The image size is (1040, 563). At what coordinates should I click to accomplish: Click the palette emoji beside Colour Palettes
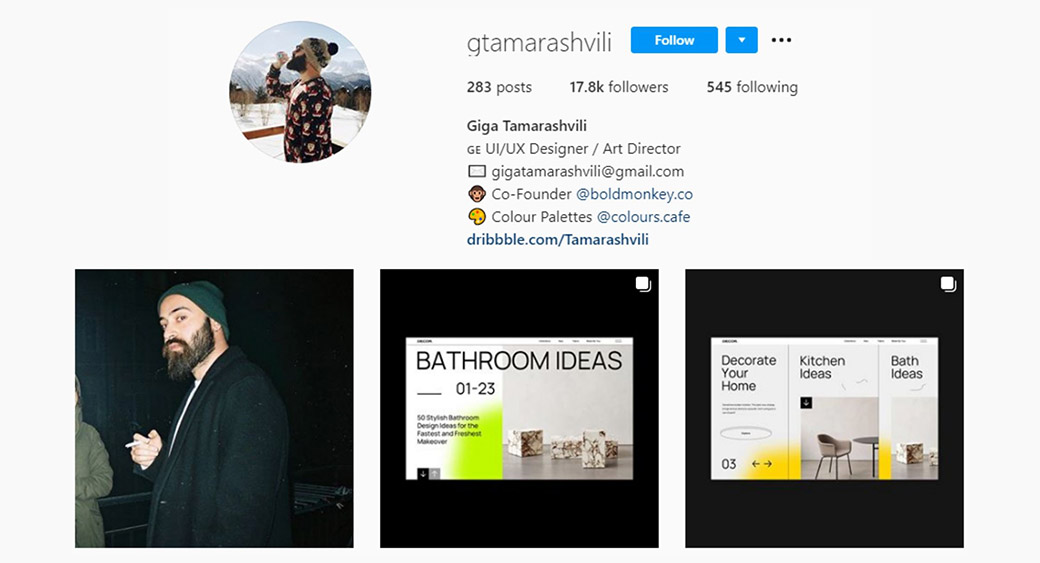[x=476, y=217]
